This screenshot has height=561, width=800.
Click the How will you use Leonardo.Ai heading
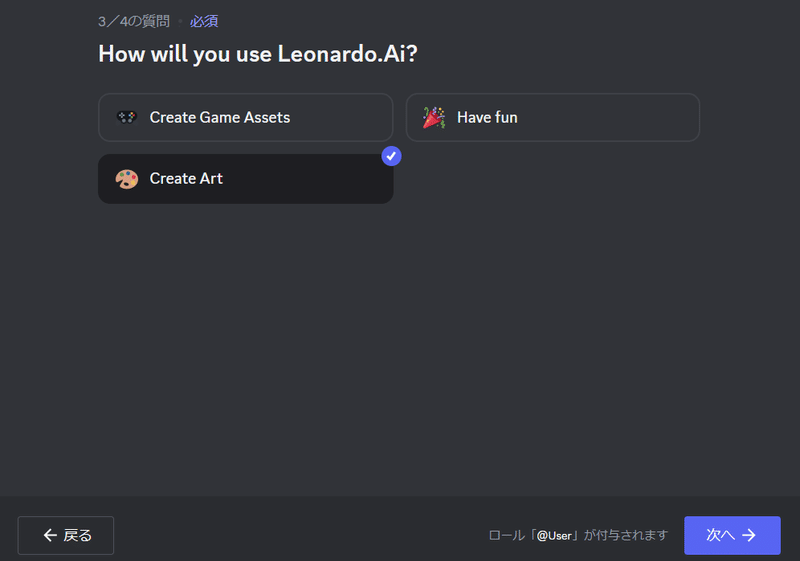tap(258, 54)
